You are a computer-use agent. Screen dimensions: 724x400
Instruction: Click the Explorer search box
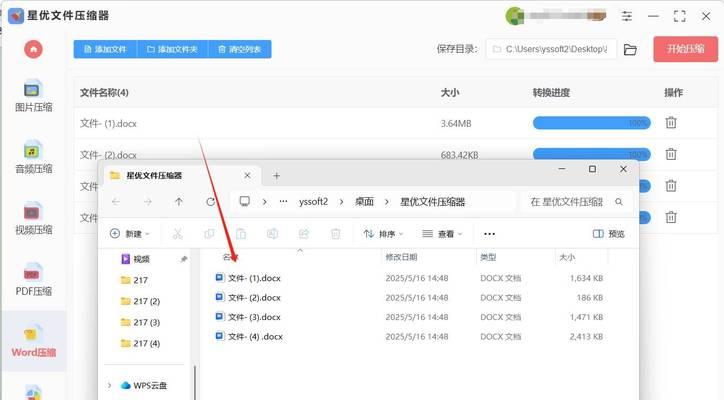575,202
